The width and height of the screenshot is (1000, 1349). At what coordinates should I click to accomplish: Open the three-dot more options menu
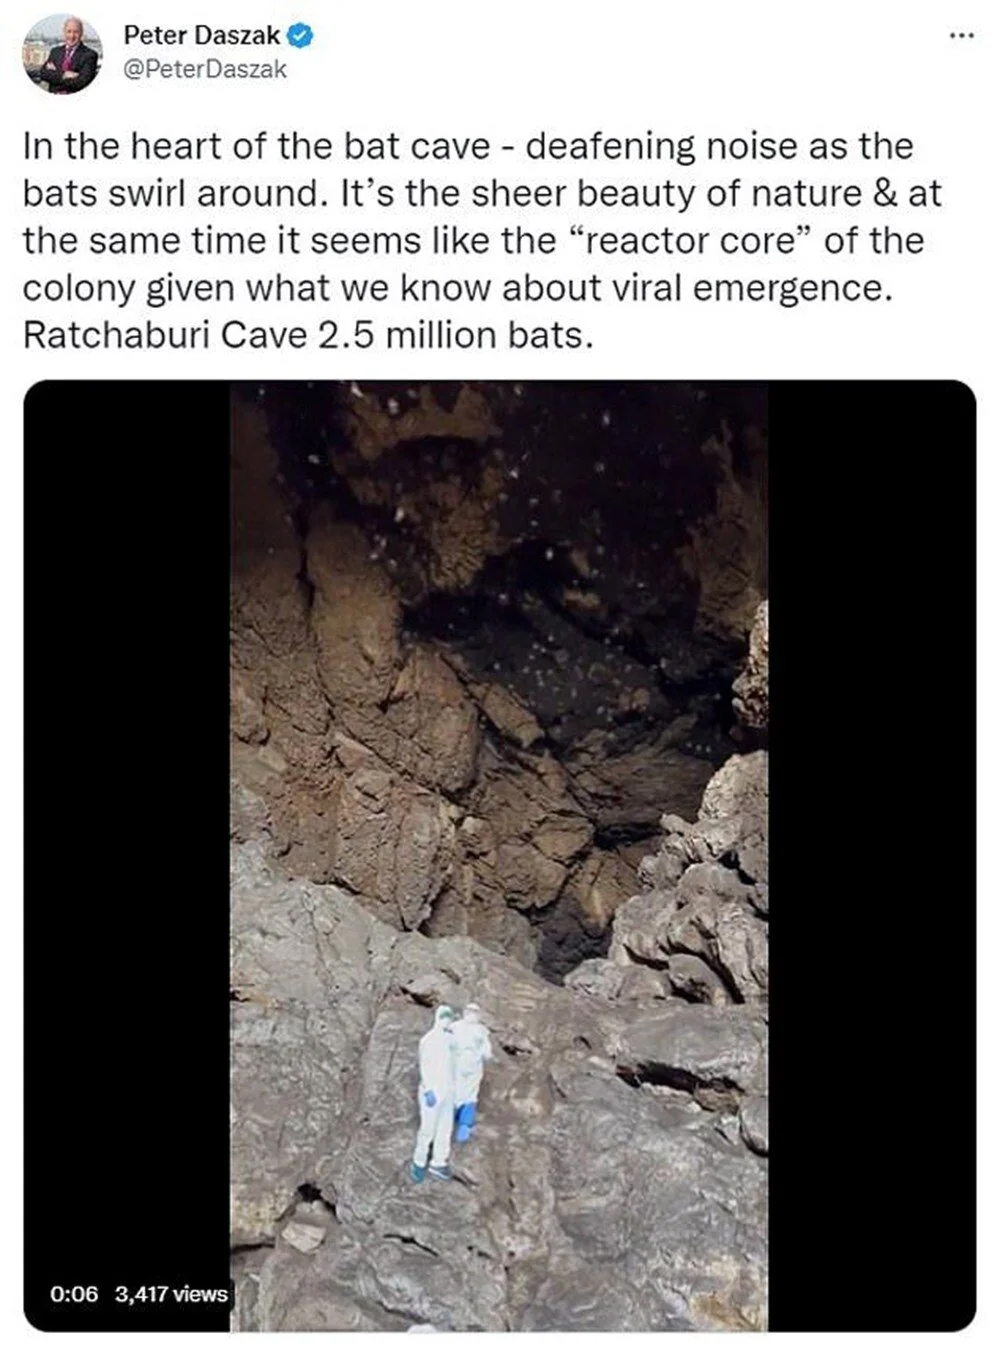point(961,36)
